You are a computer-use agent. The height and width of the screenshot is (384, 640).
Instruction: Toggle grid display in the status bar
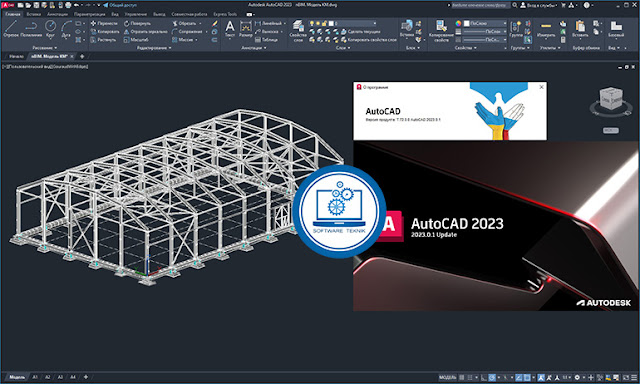coord(462,377)
